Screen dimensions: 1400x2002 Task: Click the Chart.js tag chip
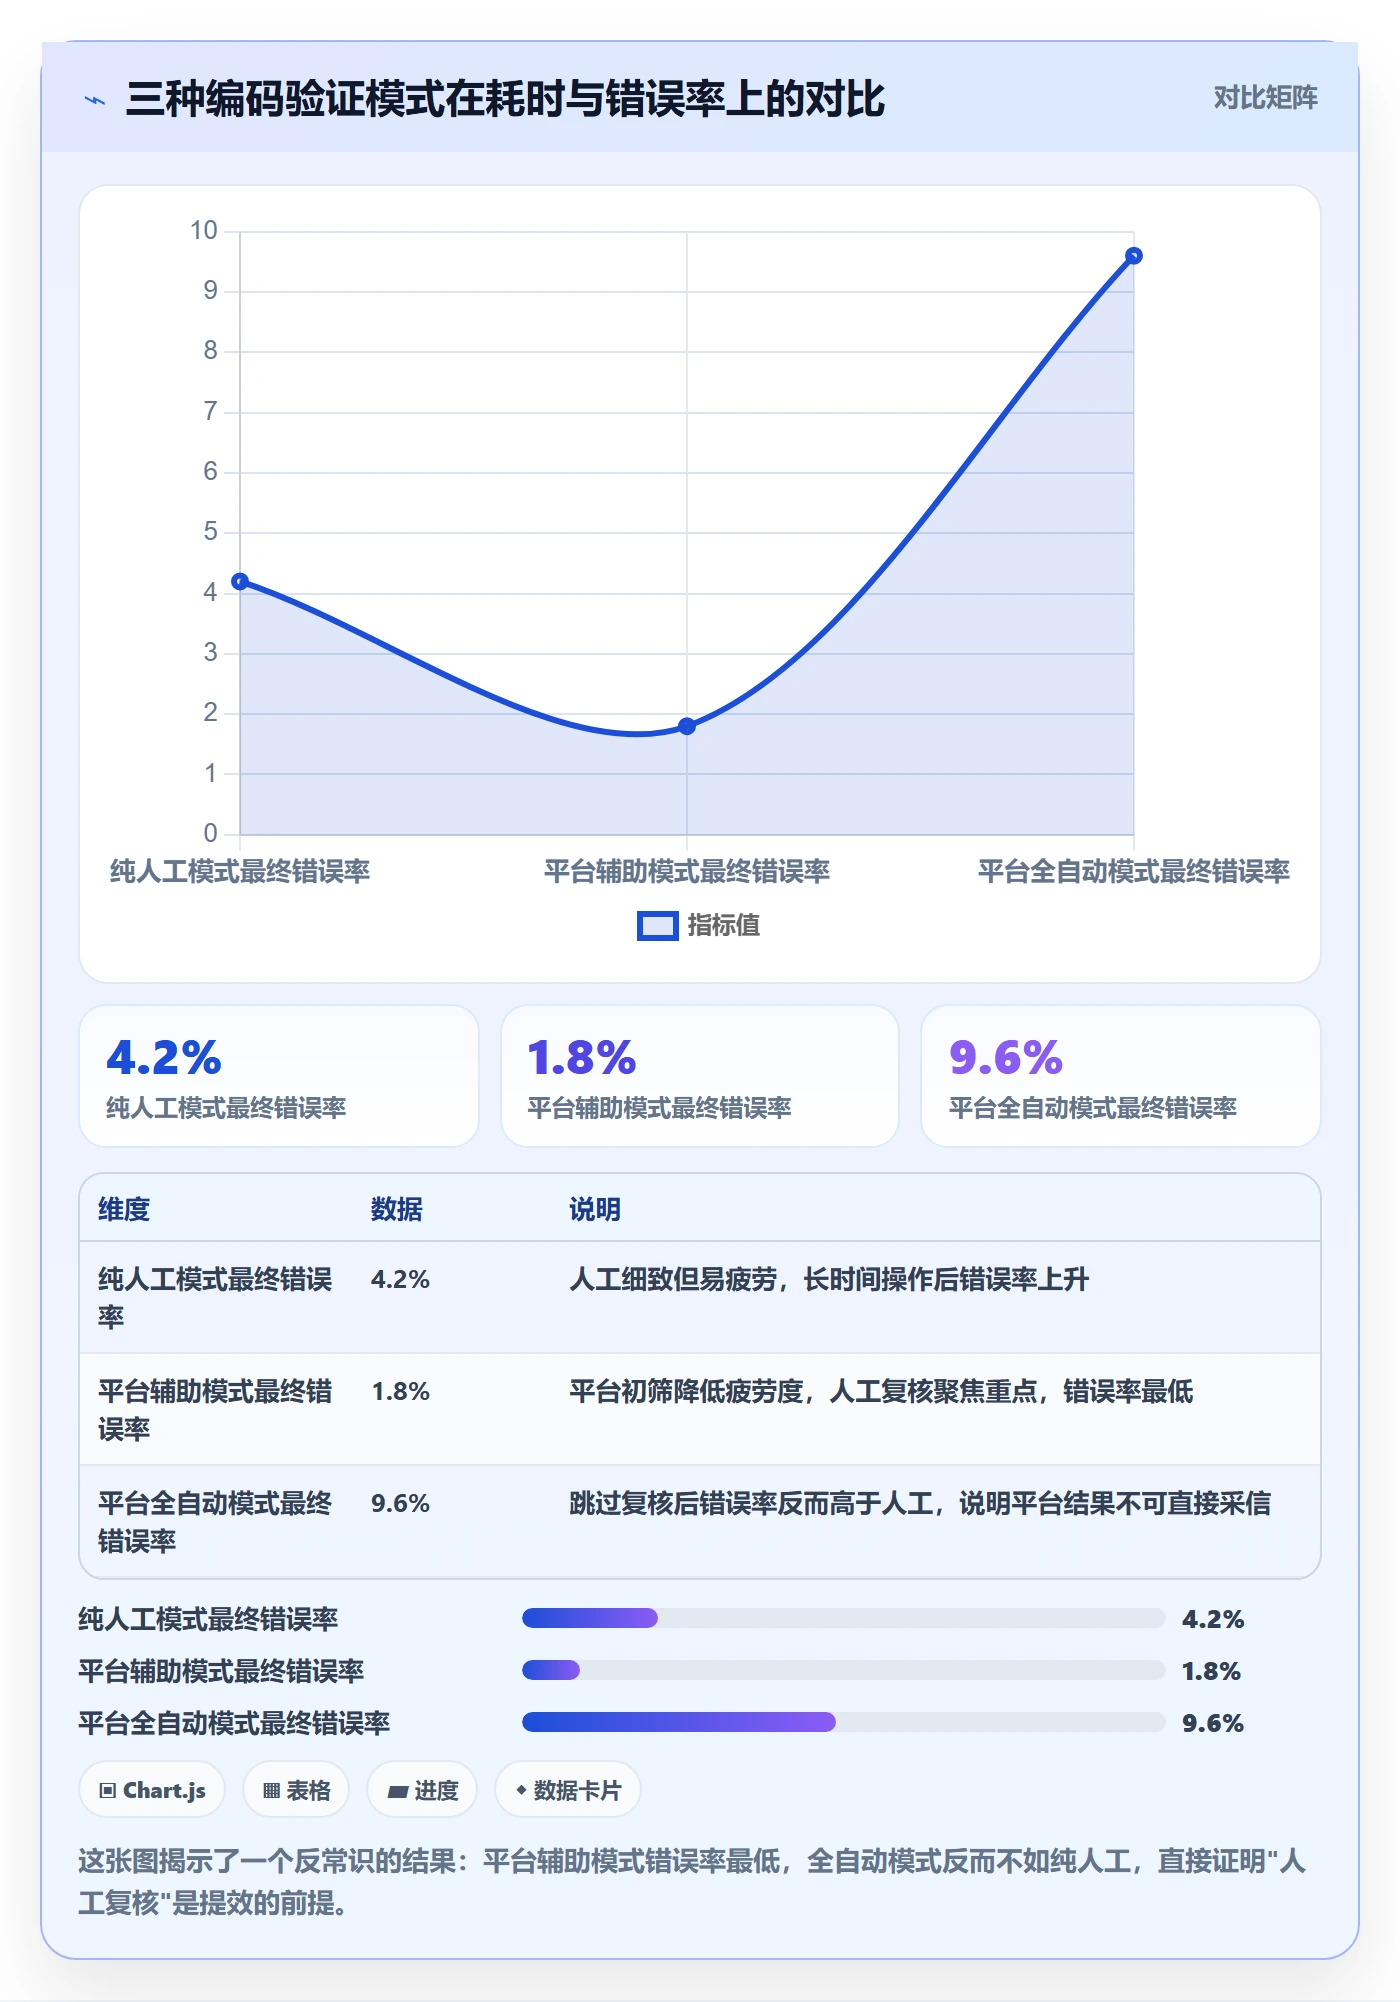(x=152, y=1790)
